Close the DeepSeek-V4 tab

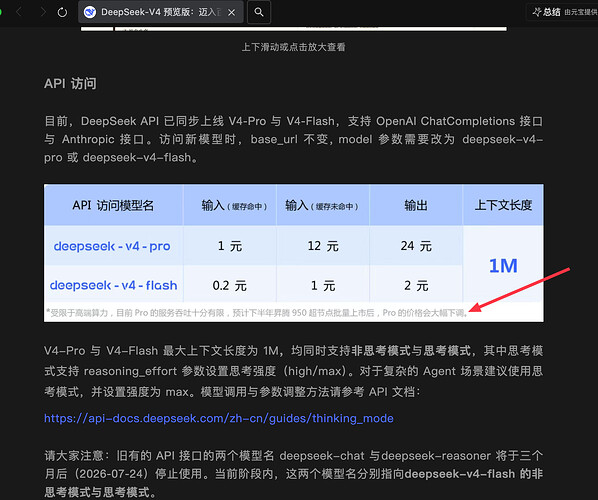coord(231,13)
